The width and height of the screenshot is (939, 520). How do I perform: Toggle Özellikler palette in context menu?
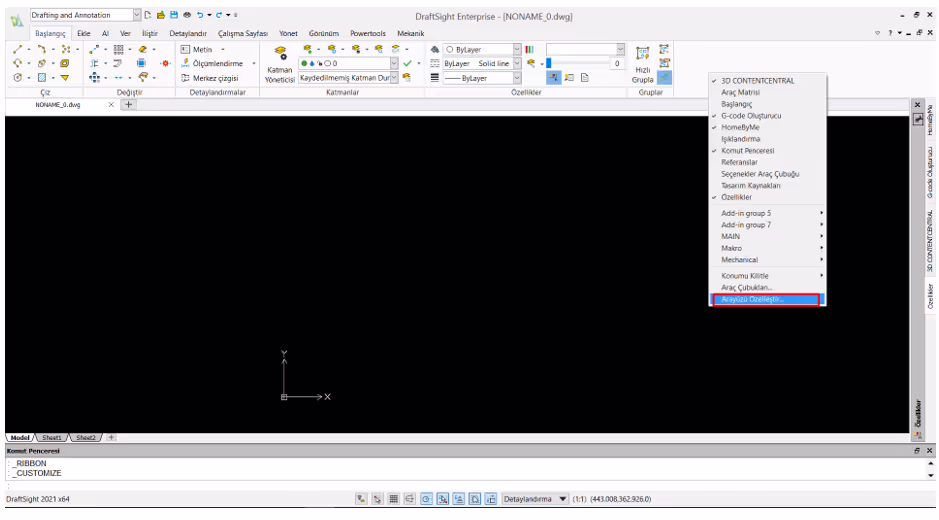tap(767, 197)
